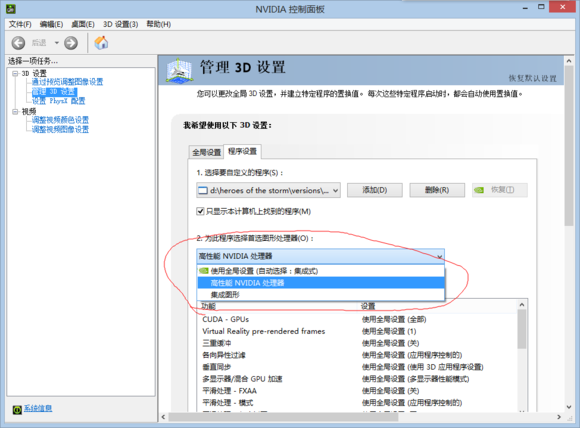Open the program selection dropdown arrow
Viewport: 580px width, 428px height.
335,191
